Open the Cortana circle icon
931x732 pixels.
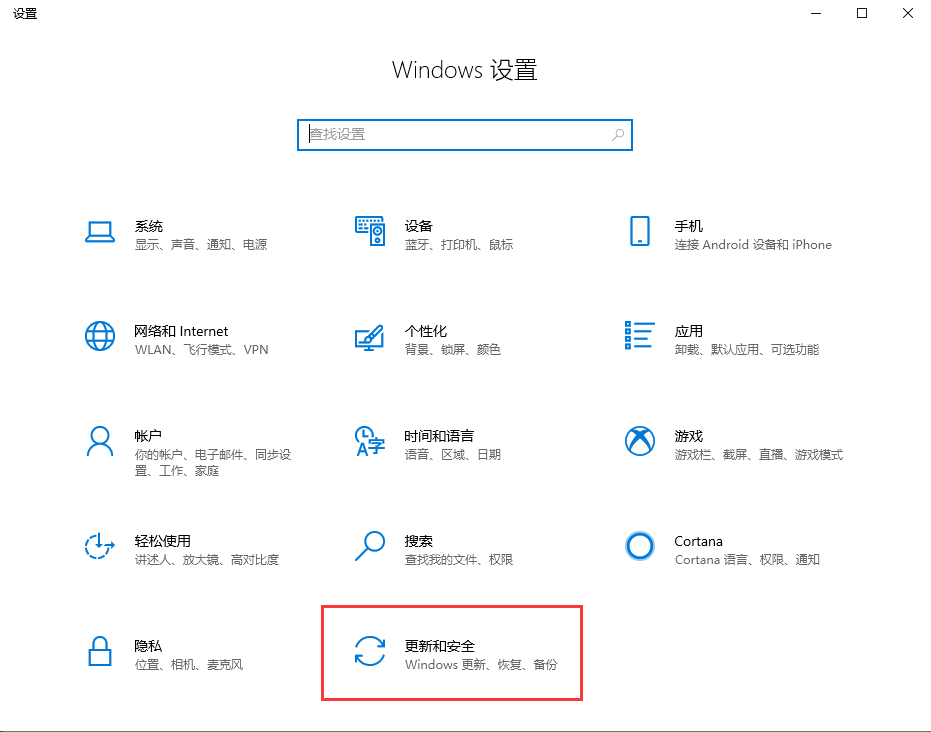pyautogui.click(x=640, y=546)
